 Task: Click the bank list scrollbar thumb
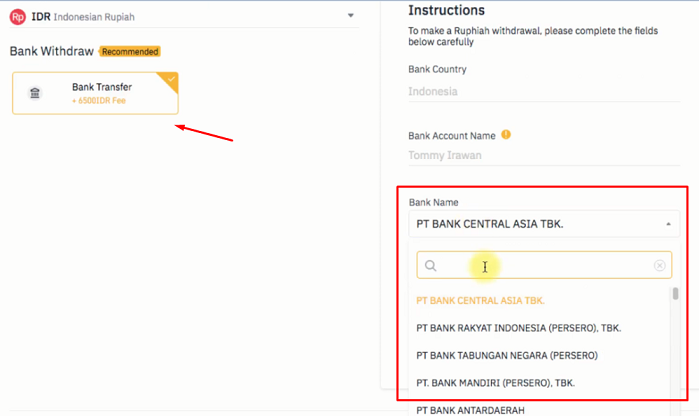[675, 294]
